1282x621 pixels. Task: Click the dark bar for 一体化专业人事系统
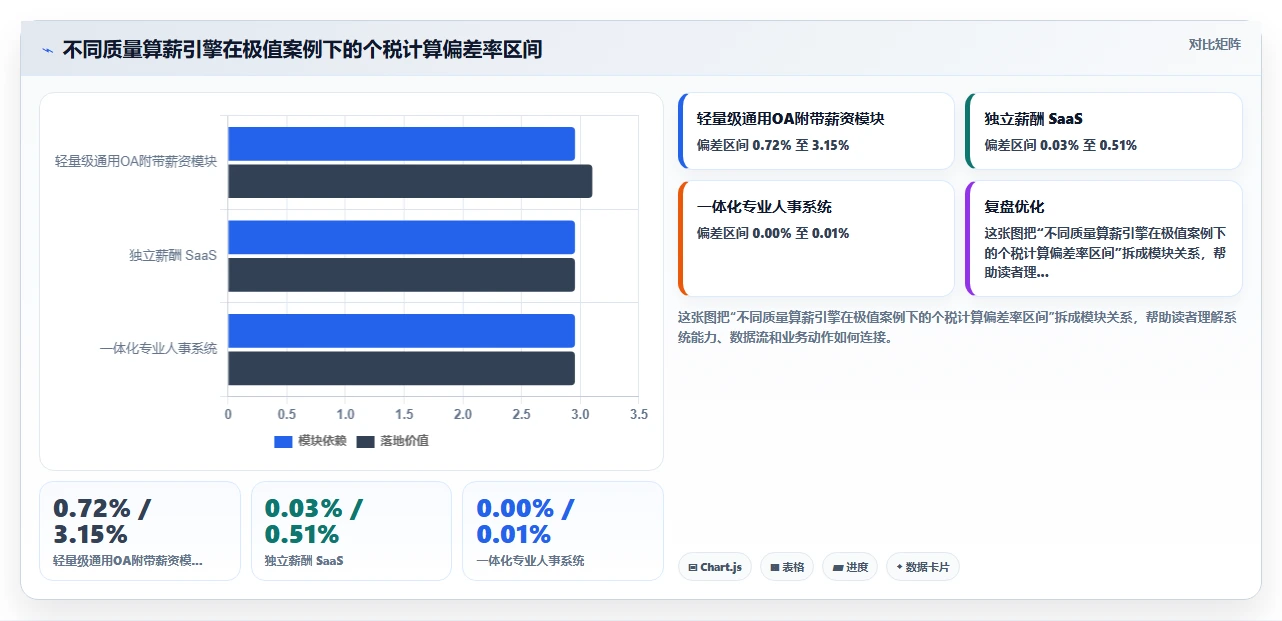tap(401, 368)
